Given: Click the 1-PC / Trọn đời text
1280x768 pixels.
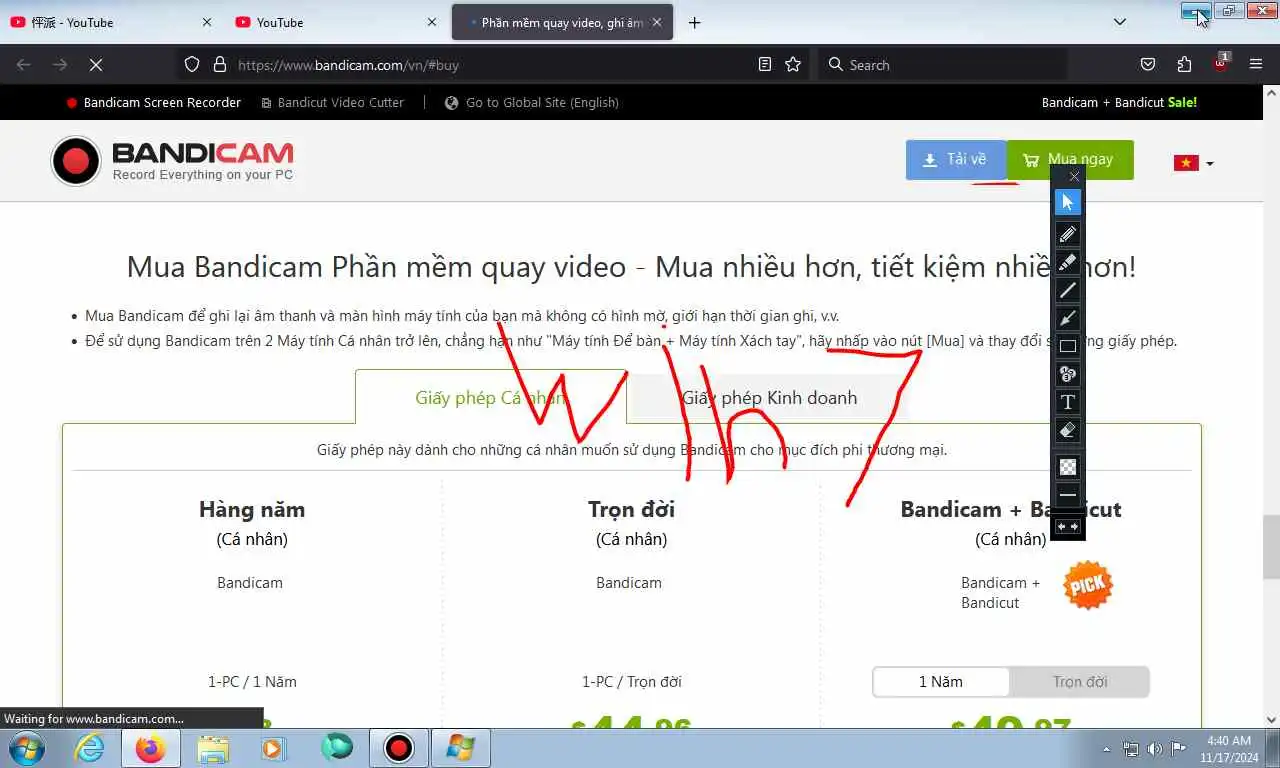Looking at the screenshot, I should click(x=631, y=682).
